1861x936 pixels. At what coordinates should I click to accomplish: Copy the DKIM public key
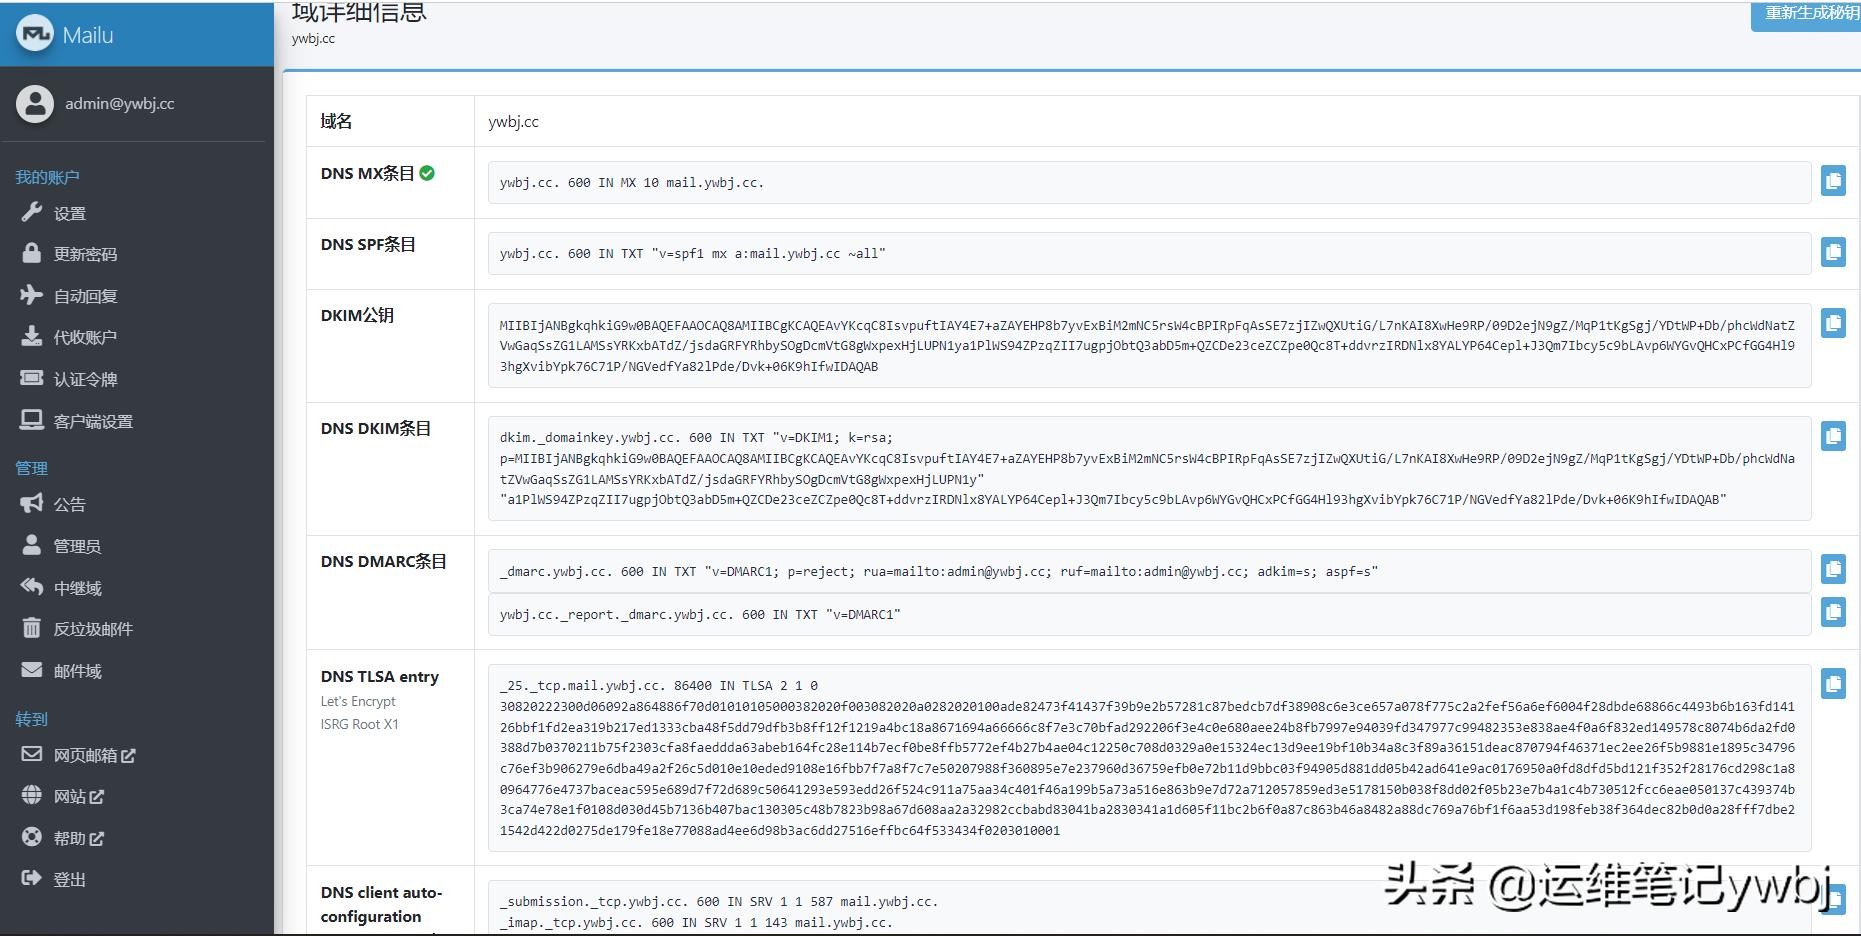tap(1834, 322)
